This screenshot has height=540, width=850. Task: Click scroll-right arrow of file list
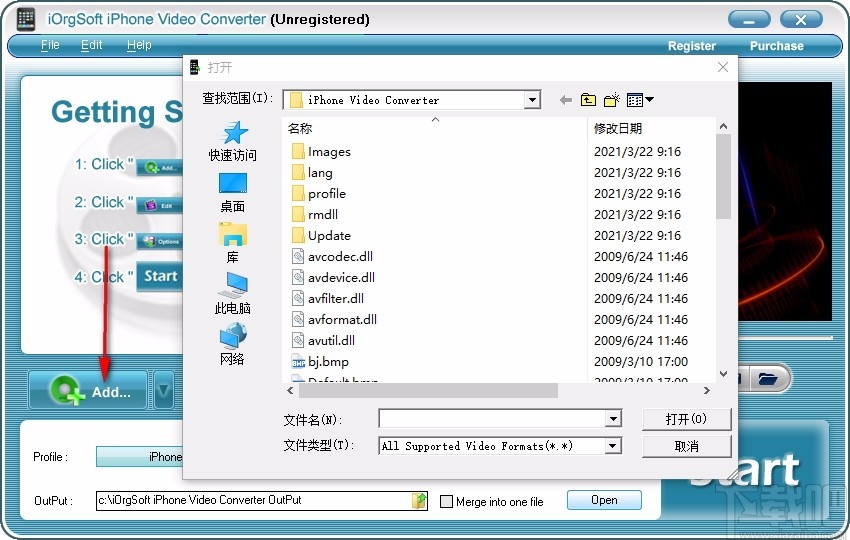[706, 390]
